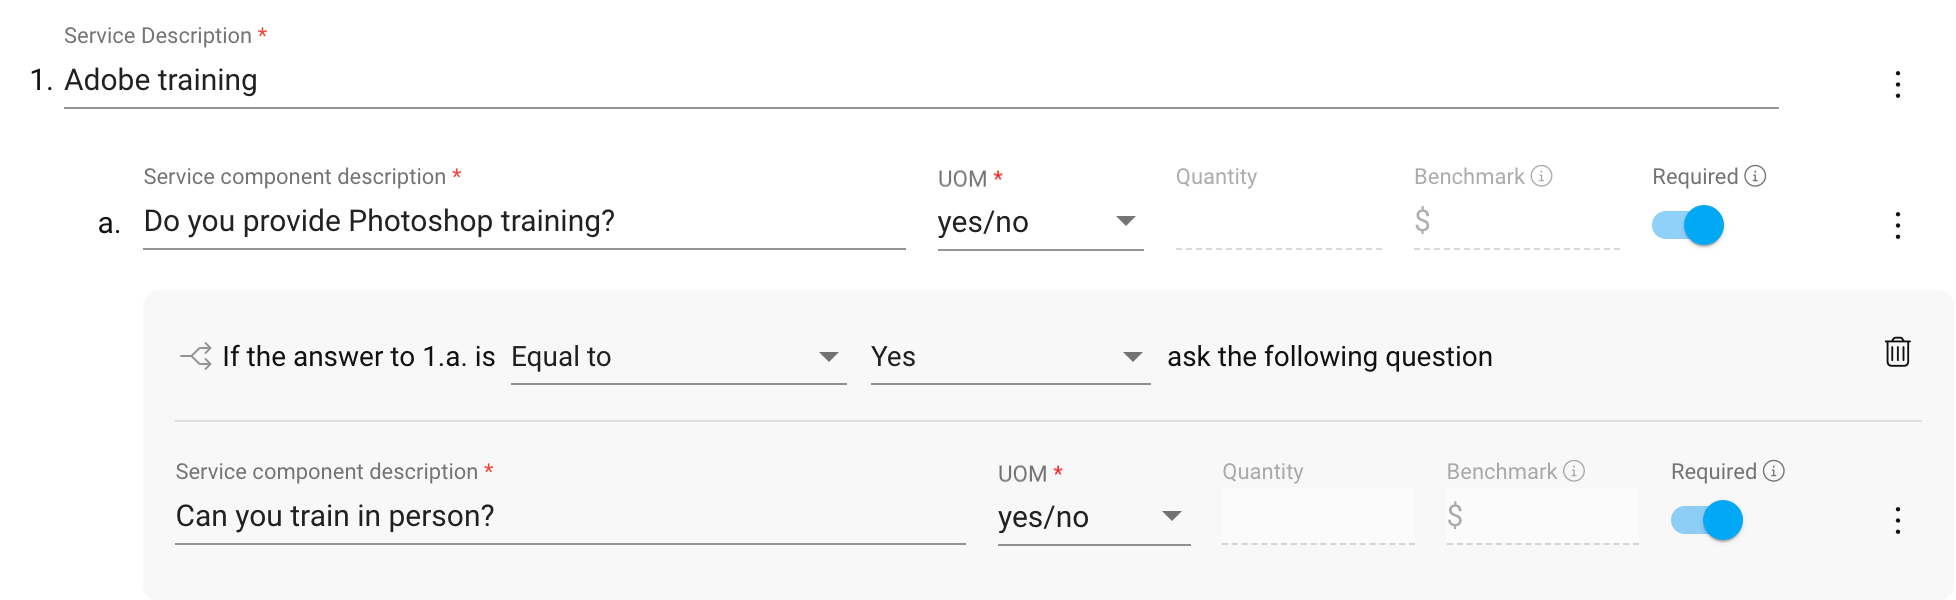Toggle Required switch for Photoshop training question
The width and height of the screenshot is (1956, 600).
(x=1688, y=225)
